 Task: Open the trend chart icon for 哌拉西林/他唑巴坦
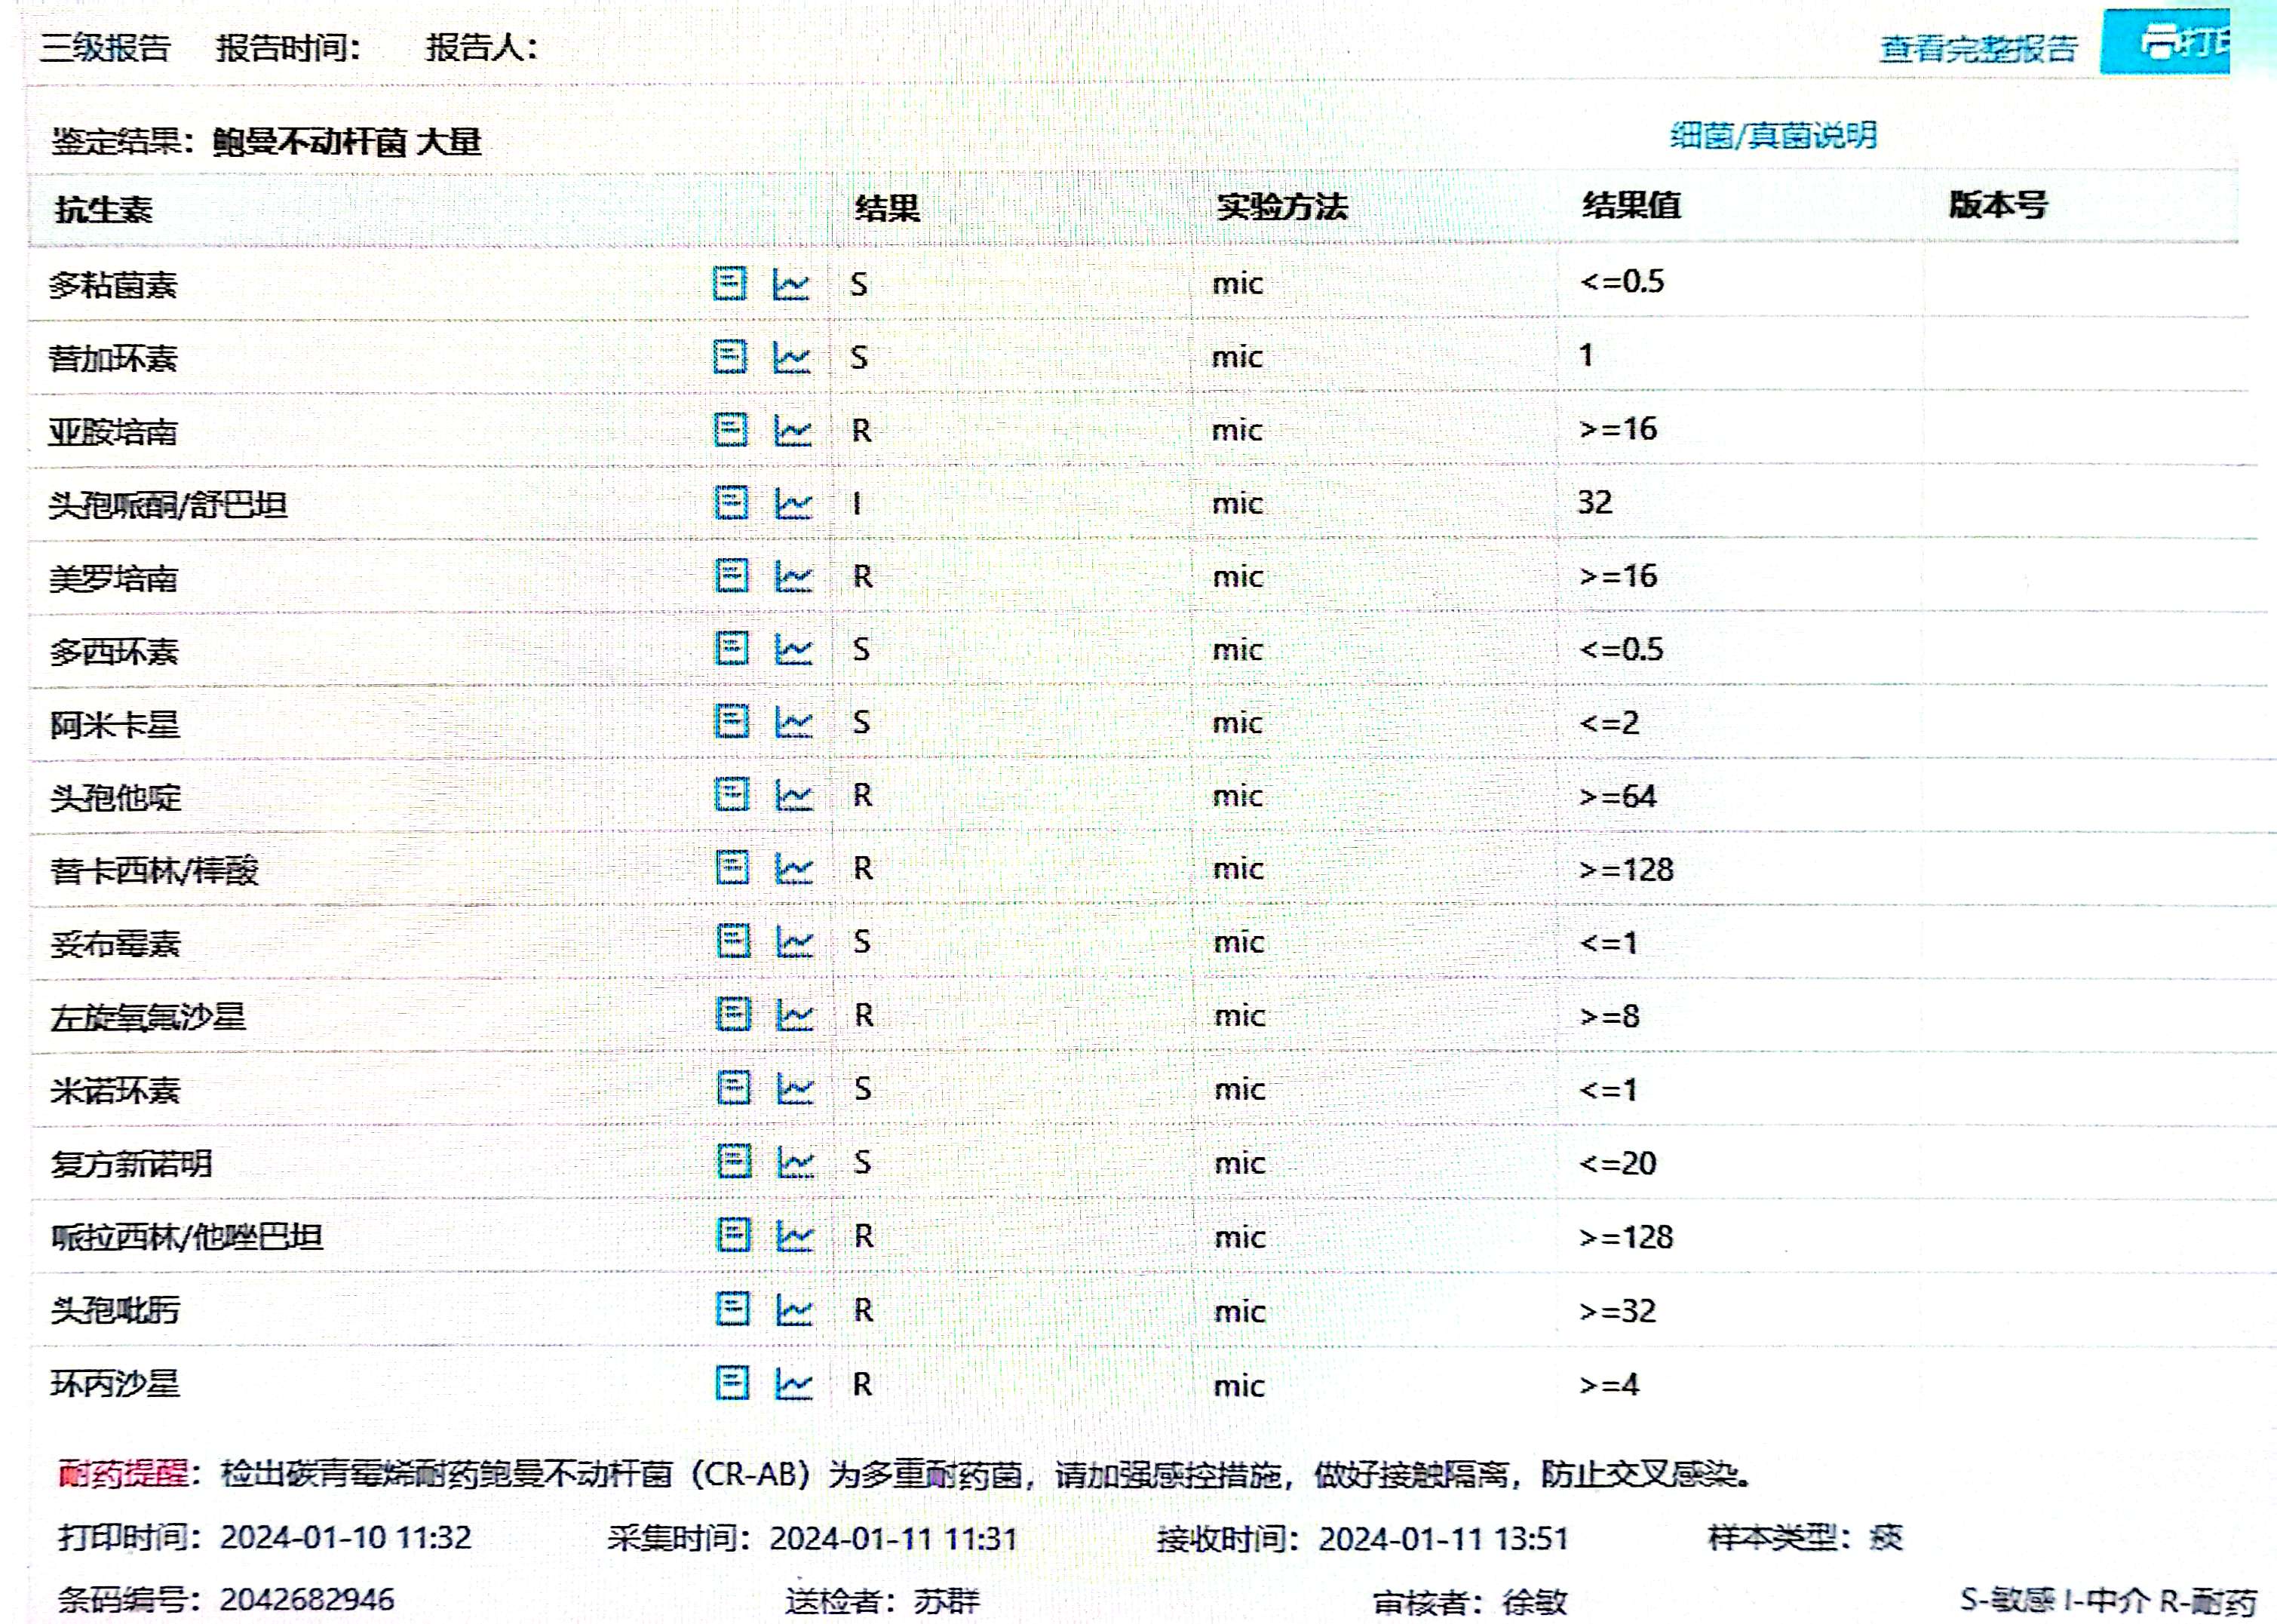[795, 1236]
